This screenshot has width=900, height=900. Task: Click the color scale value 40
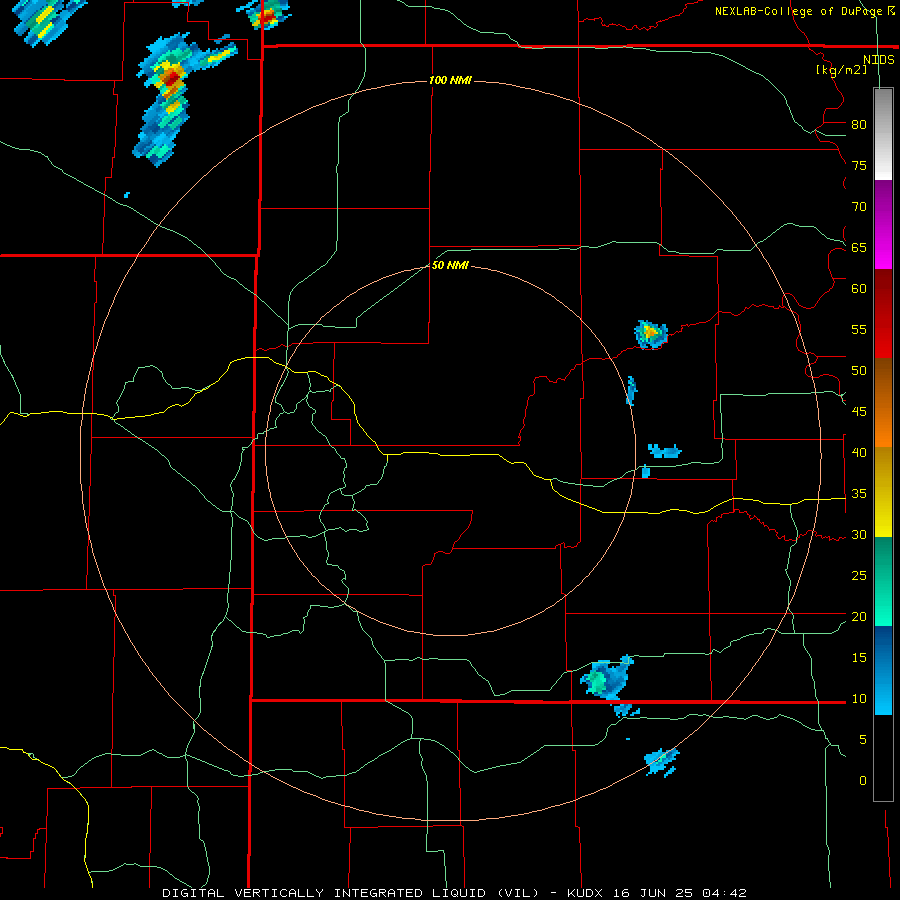pyautogui.click(x=859, y=453)
